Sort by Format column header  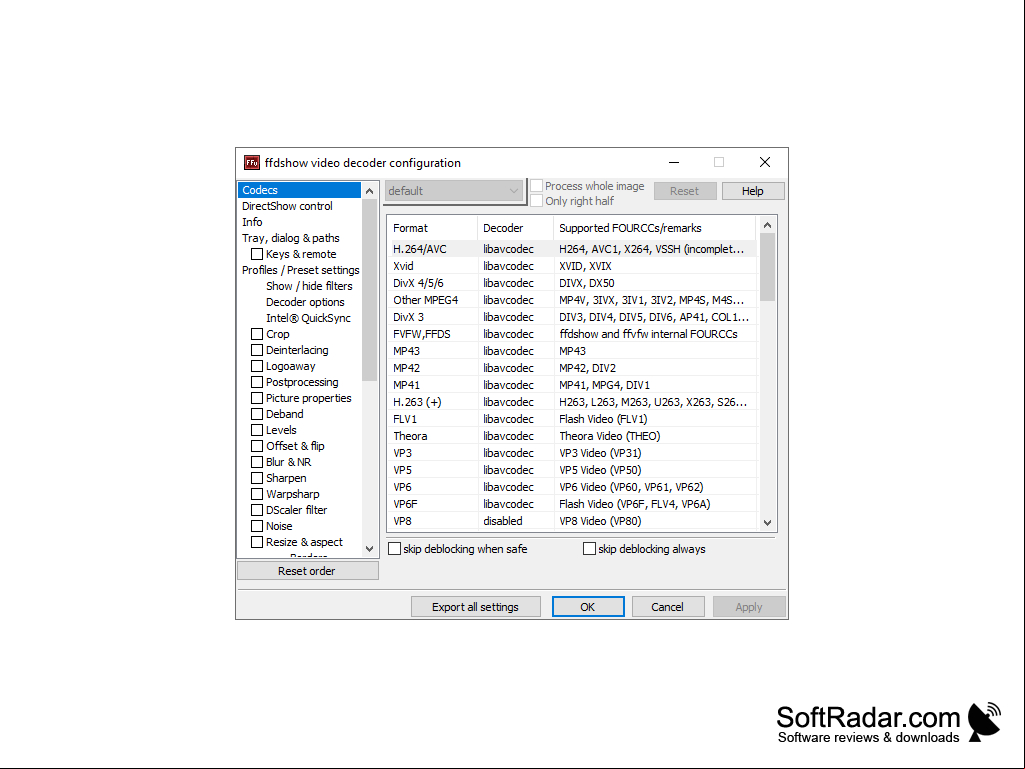432,228
